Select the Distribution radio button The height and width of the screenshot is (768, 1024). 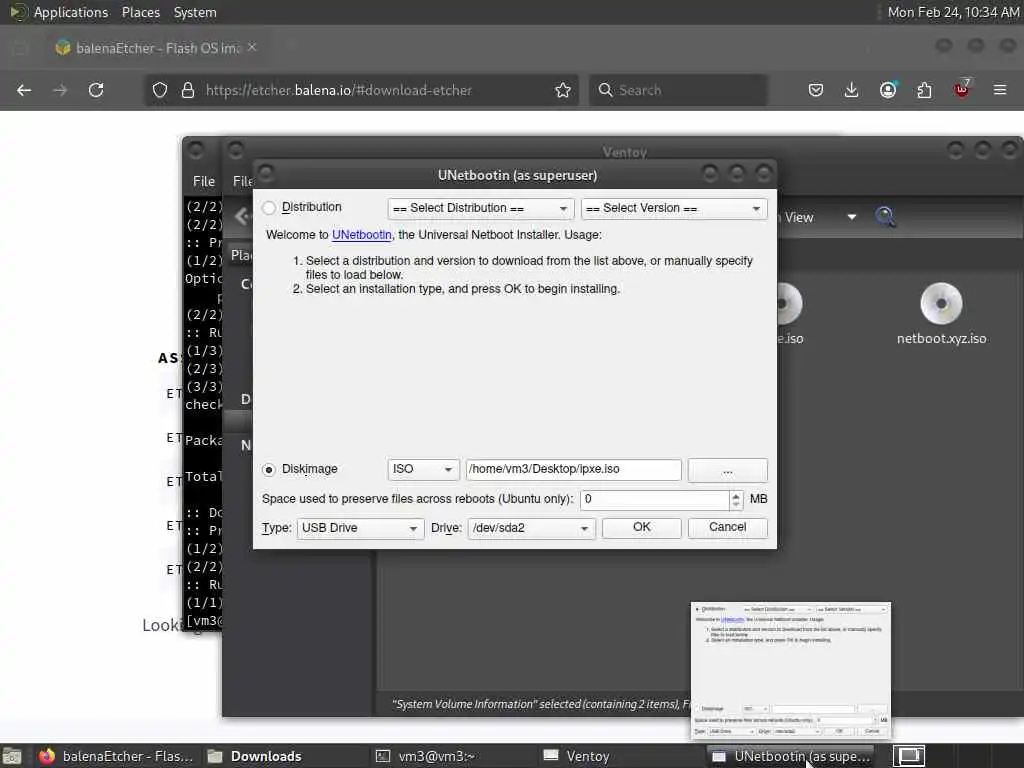pyautogui.click(x=268, y=208)
